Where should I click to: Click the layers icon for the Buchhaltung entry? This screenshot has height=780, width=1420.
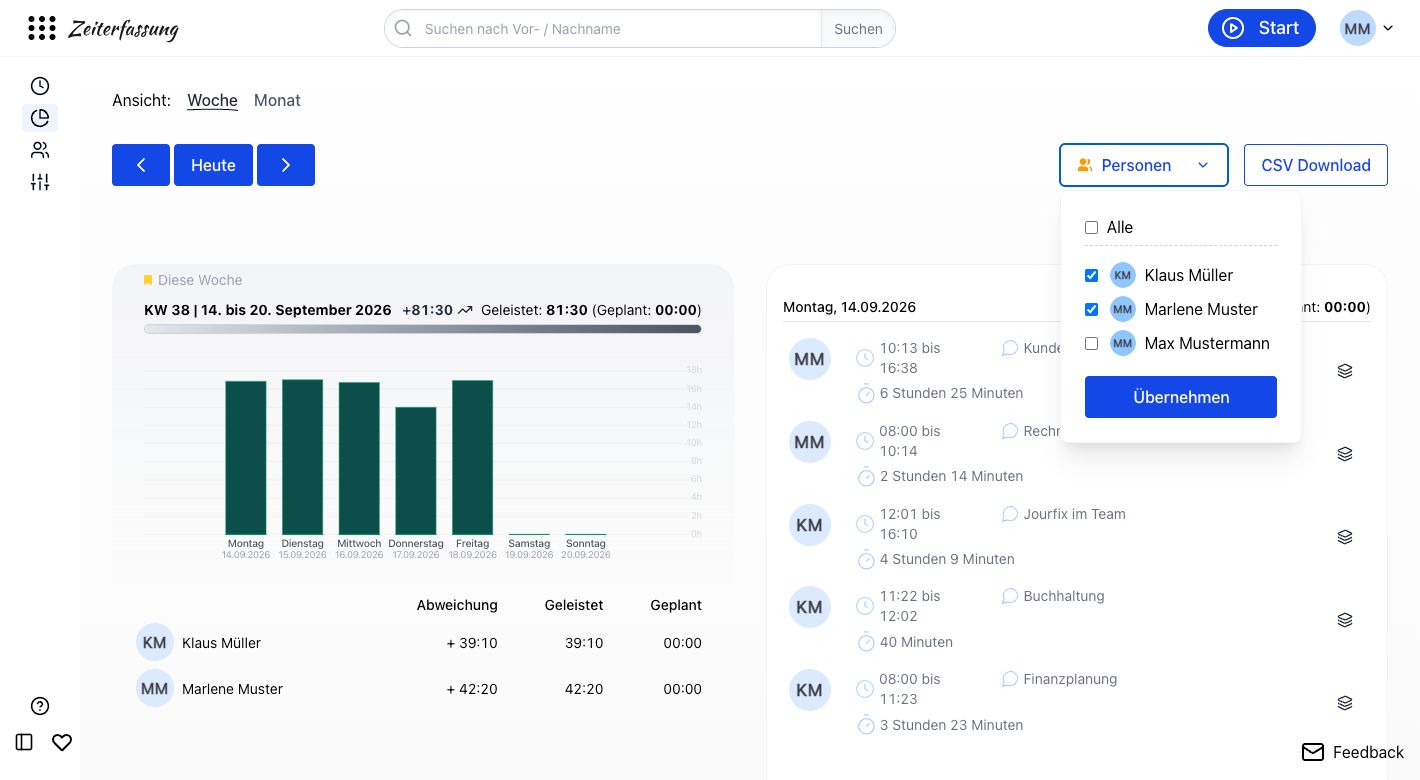point(1345,620)
